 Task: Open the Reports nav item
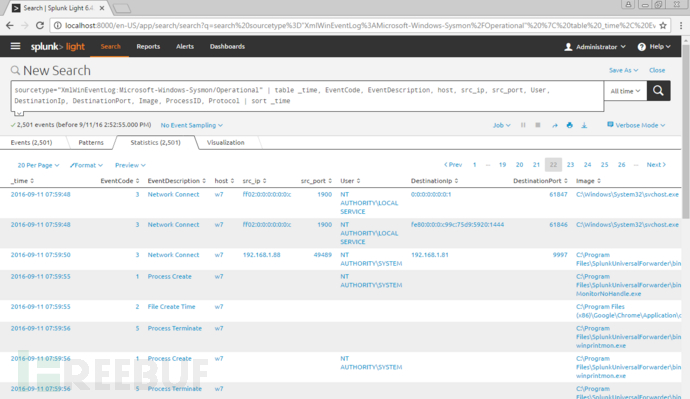point(148,47)
